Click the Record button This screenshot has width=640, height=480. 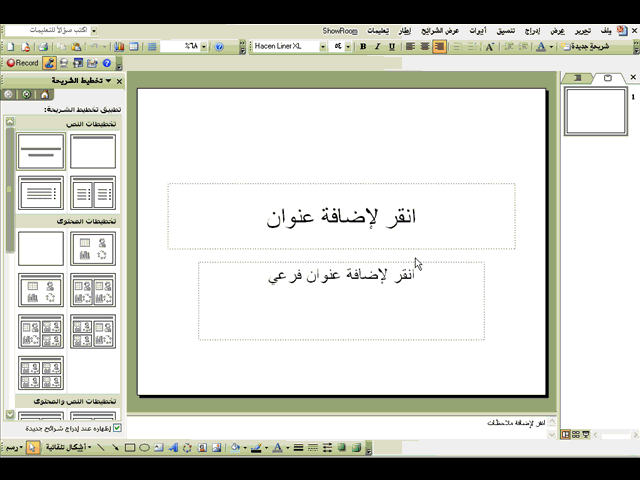22,63
